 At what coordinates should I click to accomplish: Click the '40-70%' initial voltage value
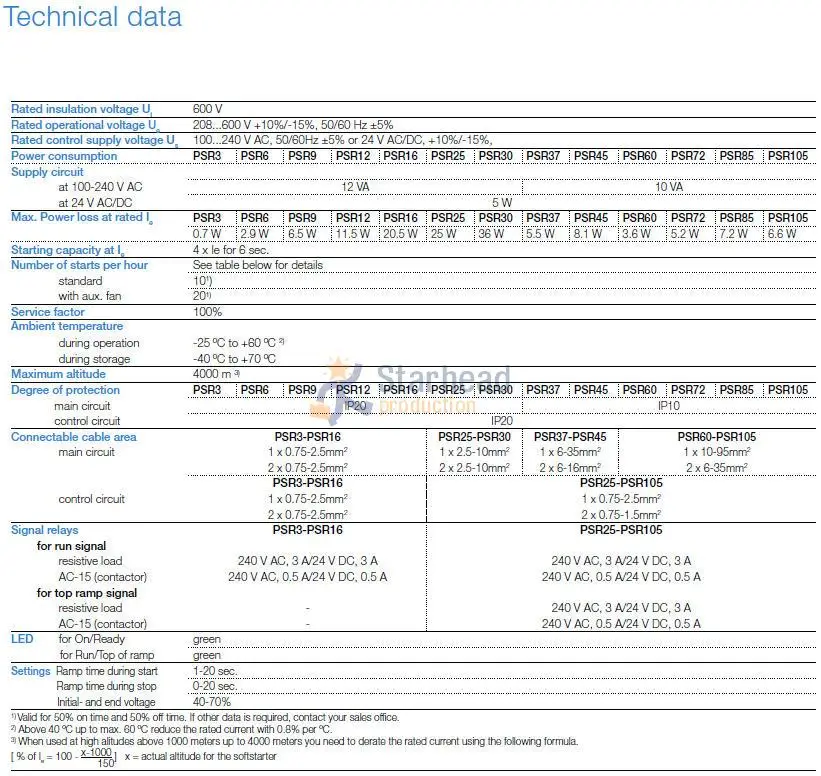tap(212, 702)
